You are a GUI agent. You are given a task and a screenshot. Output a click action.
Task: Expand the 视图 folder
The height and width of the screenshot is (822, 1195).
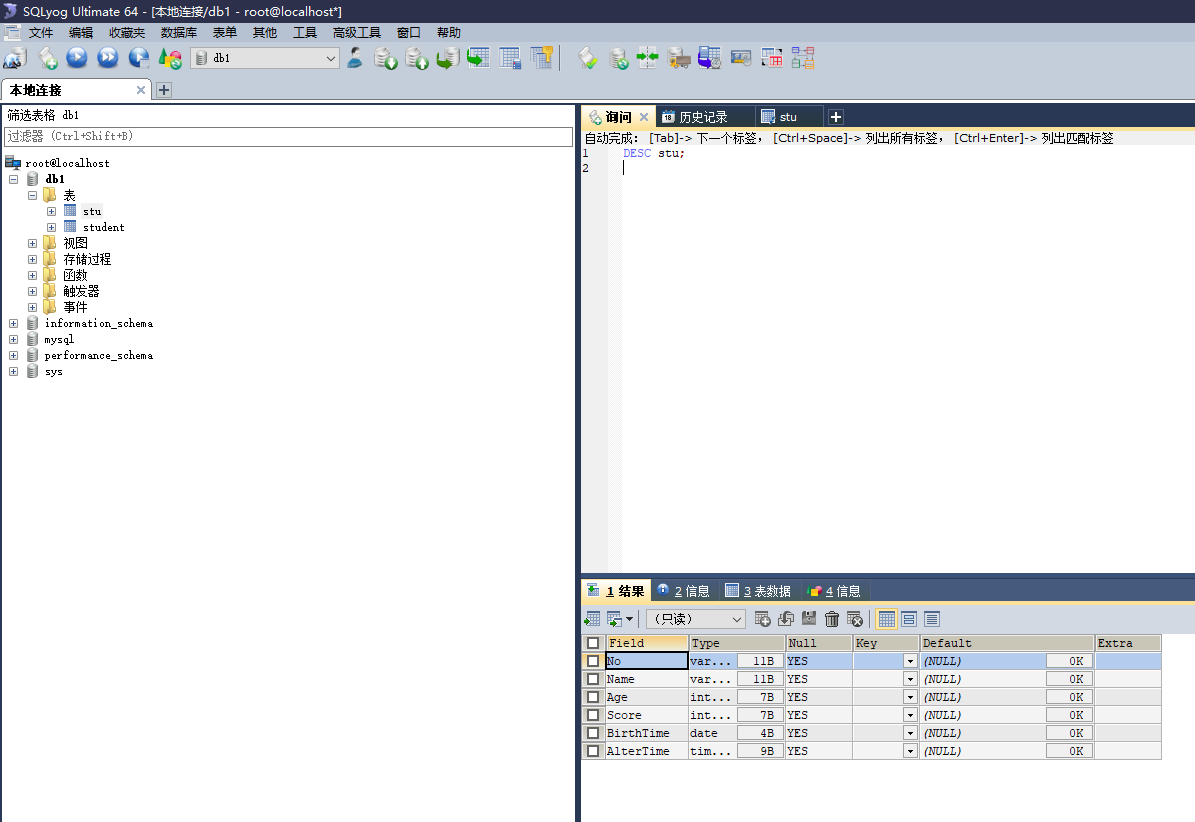click(x=32, y=243)
